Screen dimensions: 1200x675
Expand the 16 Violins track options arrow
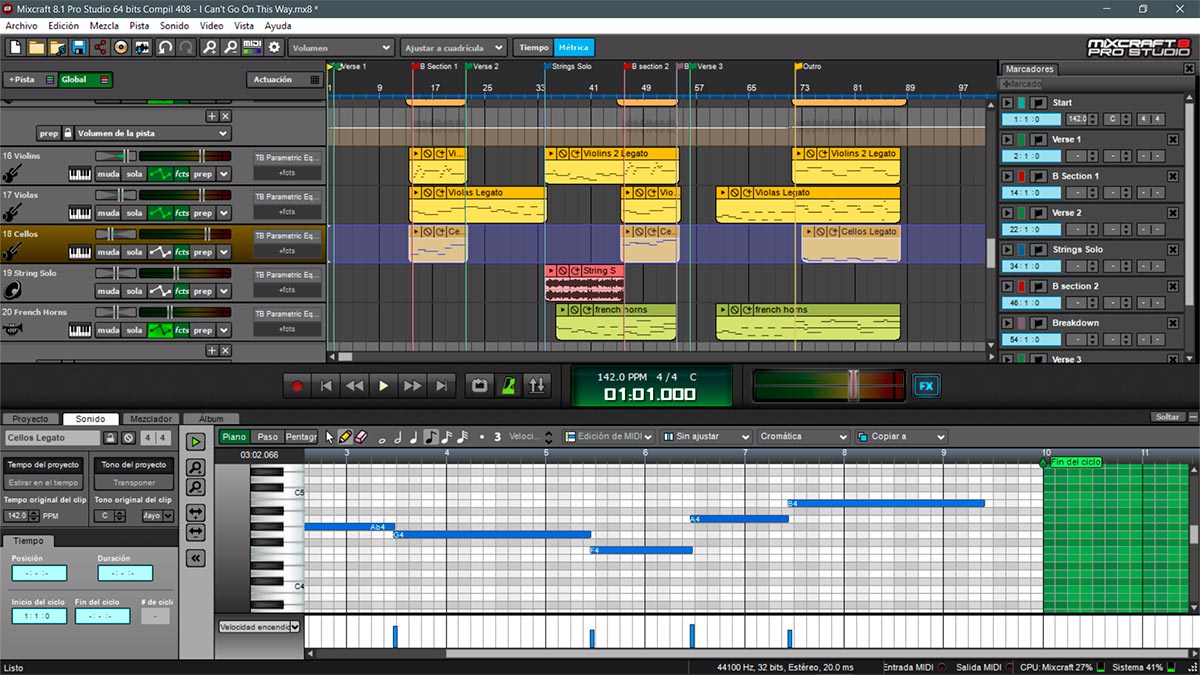[224, 174]
